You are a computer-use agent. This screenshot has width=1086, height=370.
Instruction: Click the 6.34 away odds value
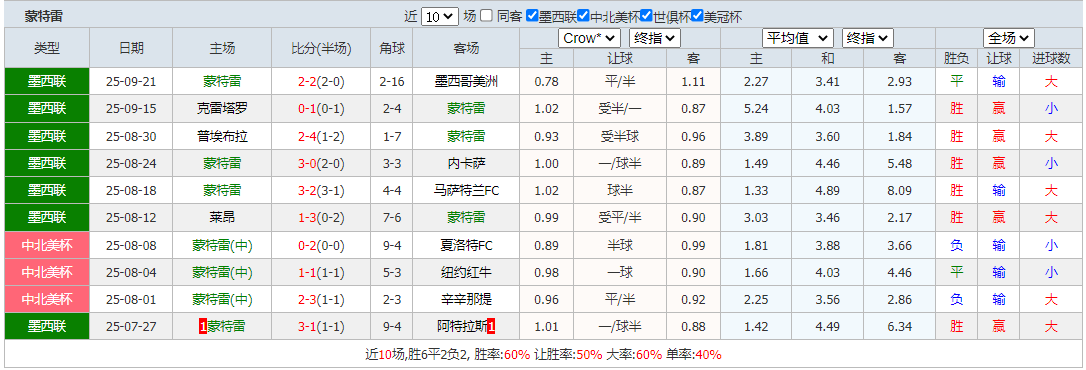[899, 326]
